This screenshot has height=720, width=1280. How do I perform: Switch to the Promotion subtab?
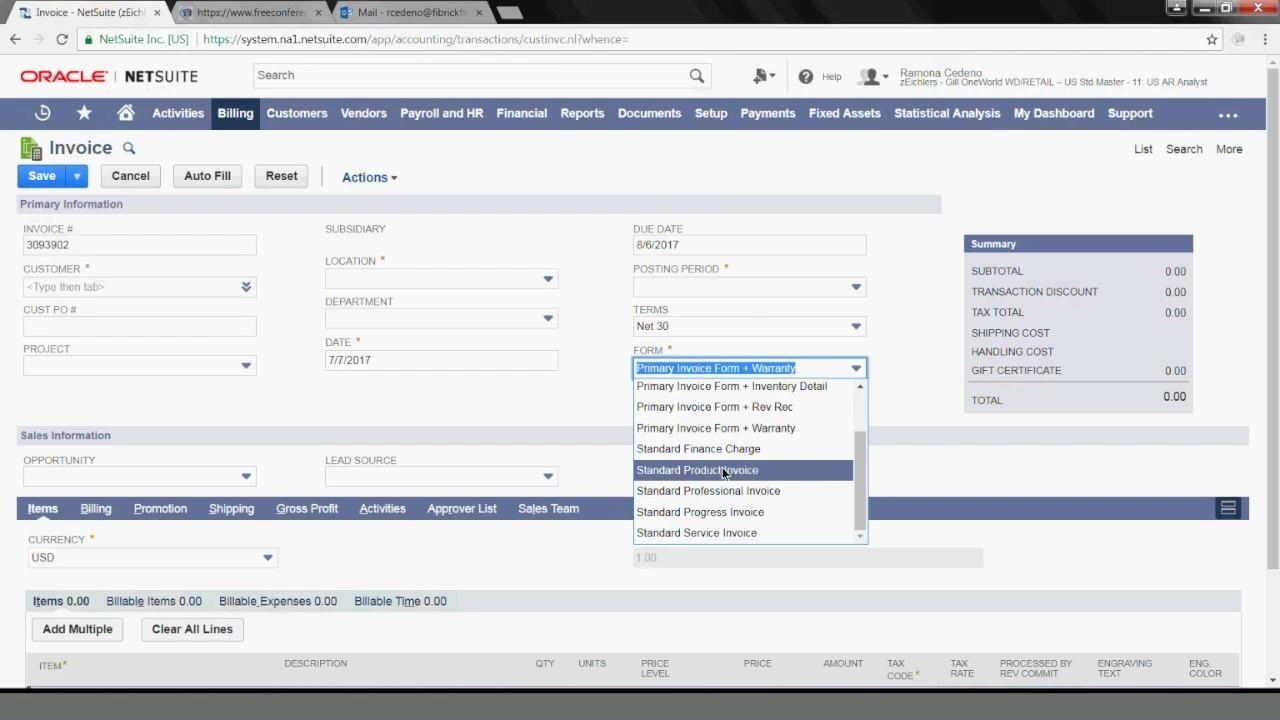click(x=160, y=508)
